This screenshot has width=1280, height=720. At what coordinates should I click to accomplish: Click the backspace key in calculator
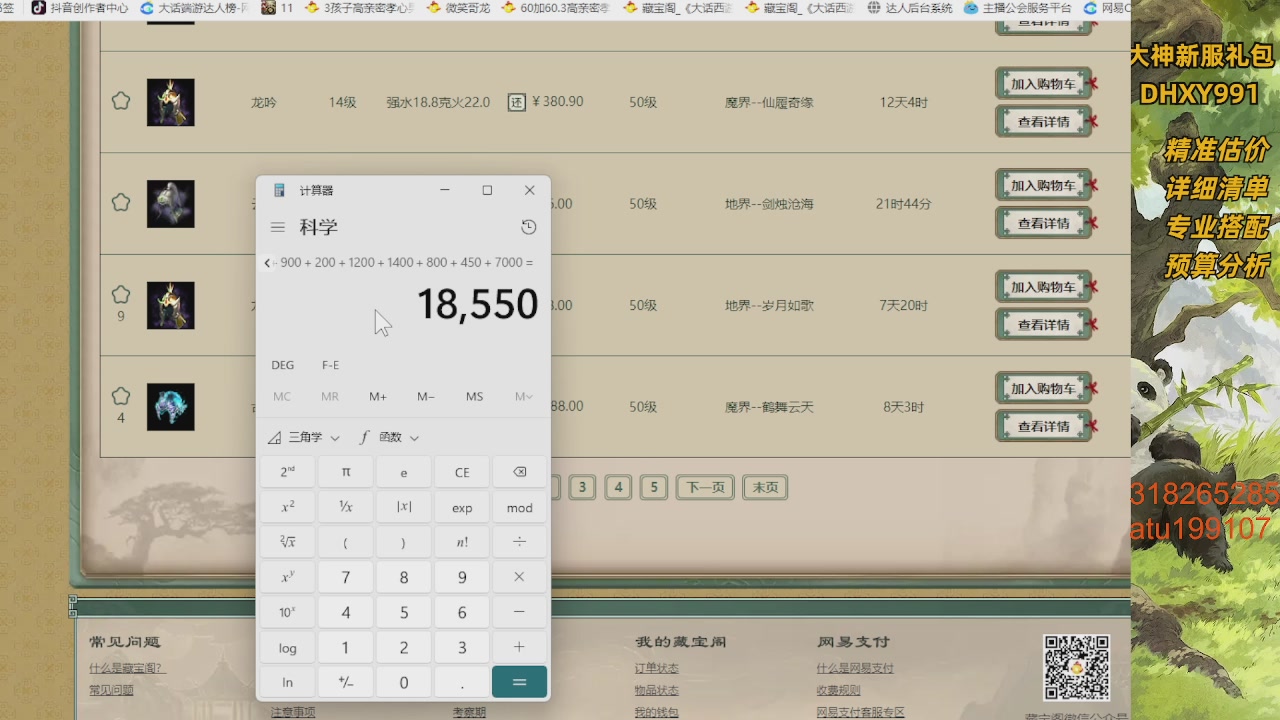[x=519, y=472]
